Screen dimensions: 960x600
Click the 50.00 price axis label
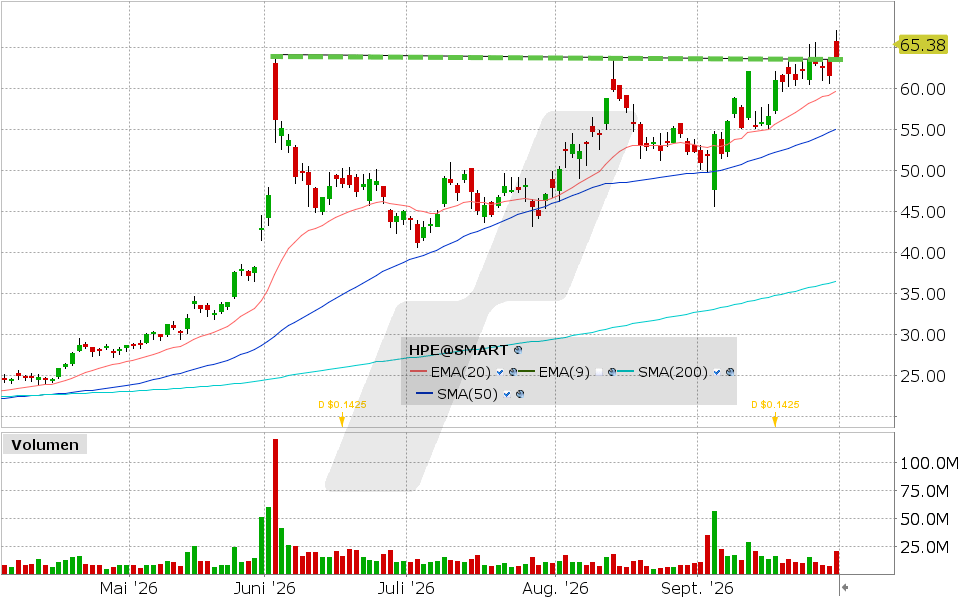pyautogui.click(x=923, y=171)
